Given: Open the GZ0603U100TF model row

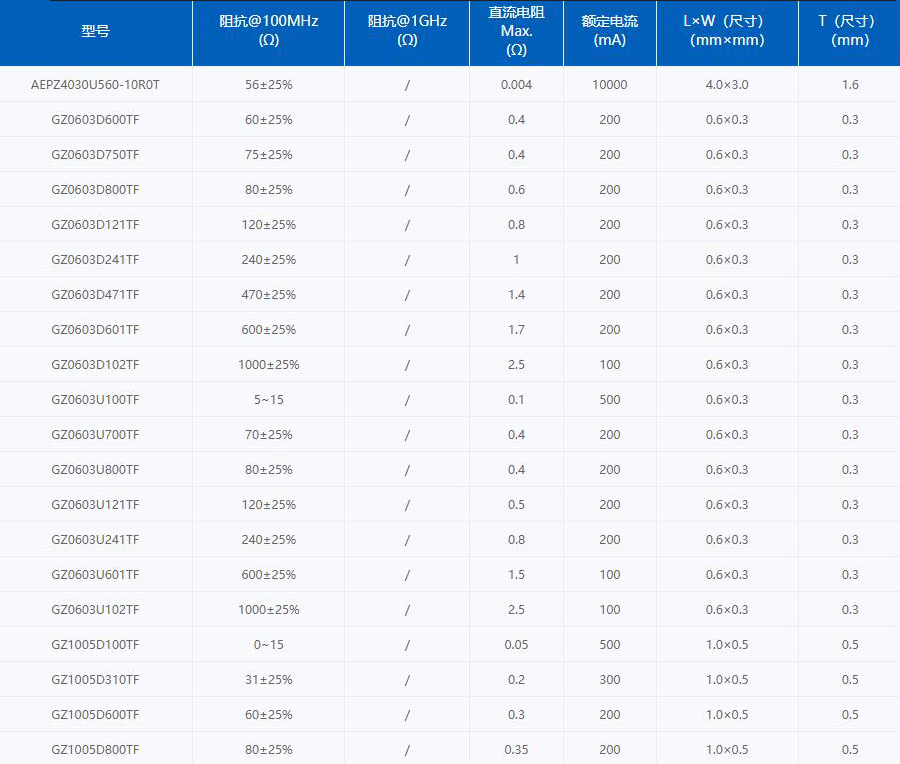Looking at the screenshot, I should (95, 400).
